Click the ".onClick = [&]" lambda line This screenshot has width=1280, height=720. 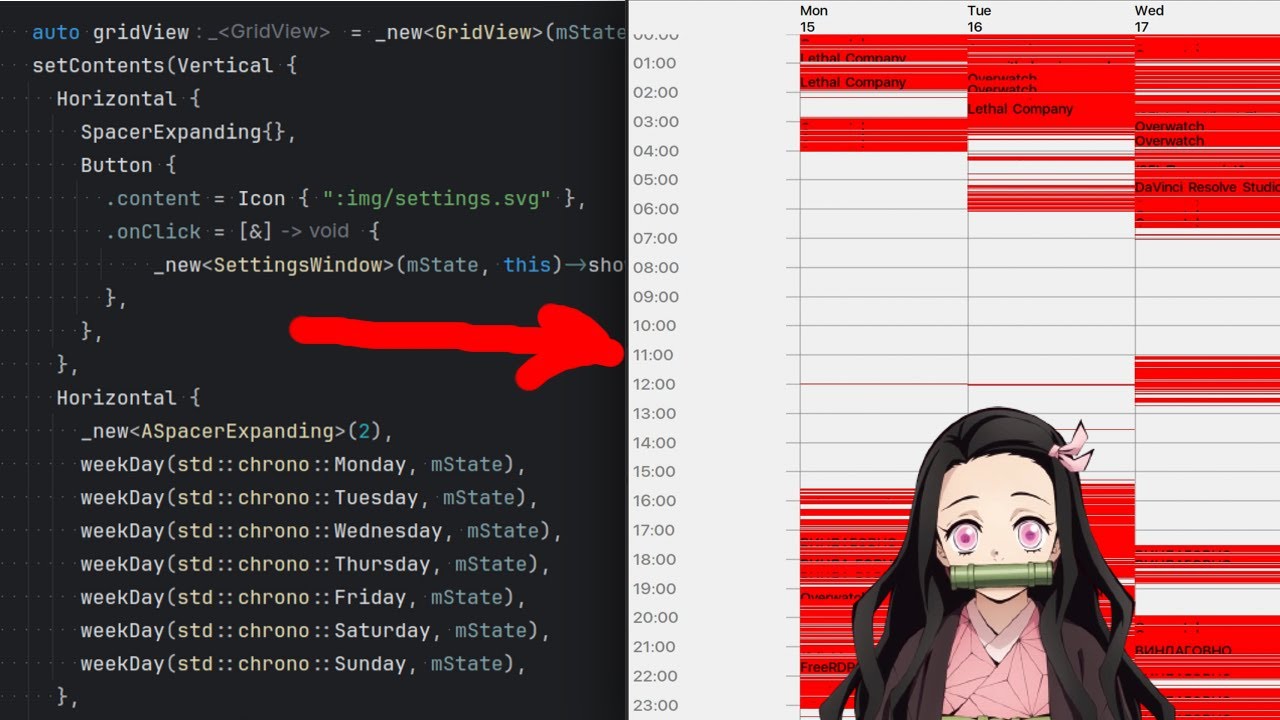tap(243, 231)
